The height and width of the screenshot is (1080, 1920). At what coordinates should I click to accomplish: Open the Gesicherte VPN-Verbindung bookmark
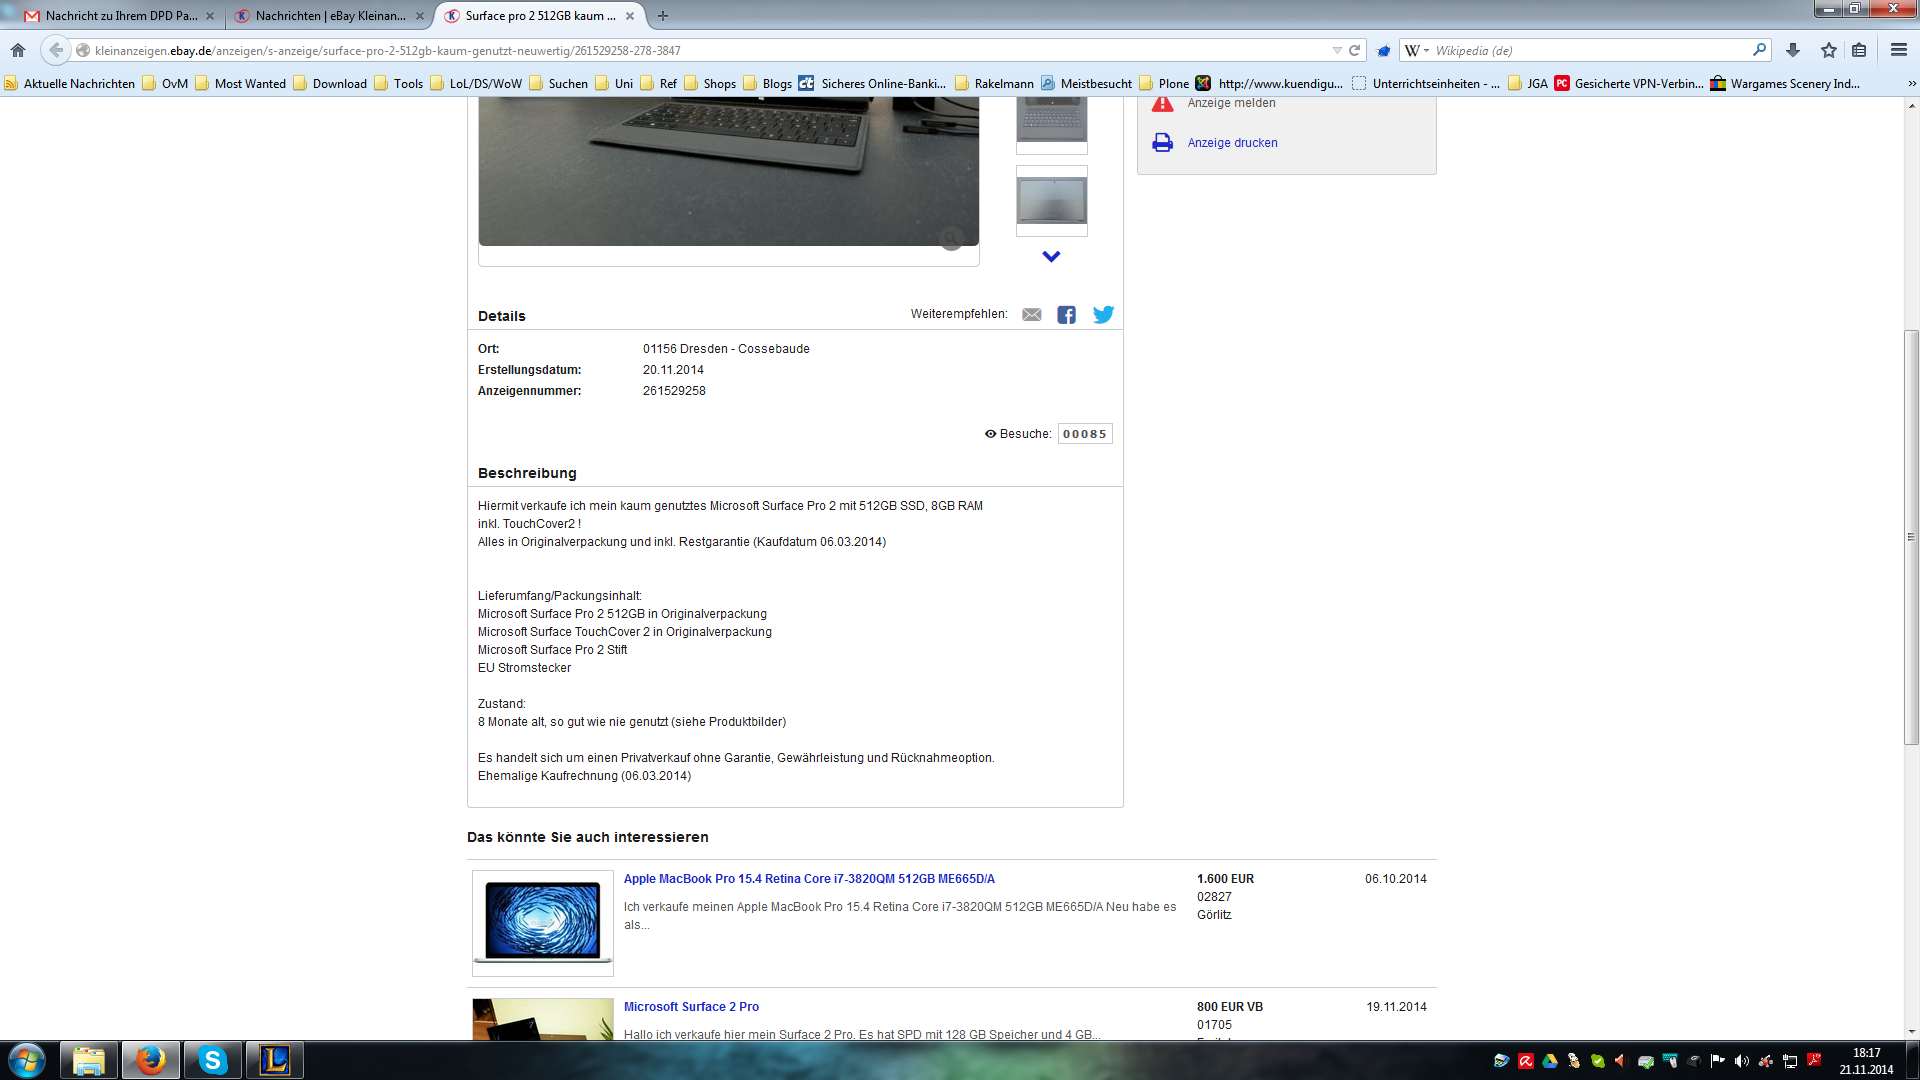1629,84
